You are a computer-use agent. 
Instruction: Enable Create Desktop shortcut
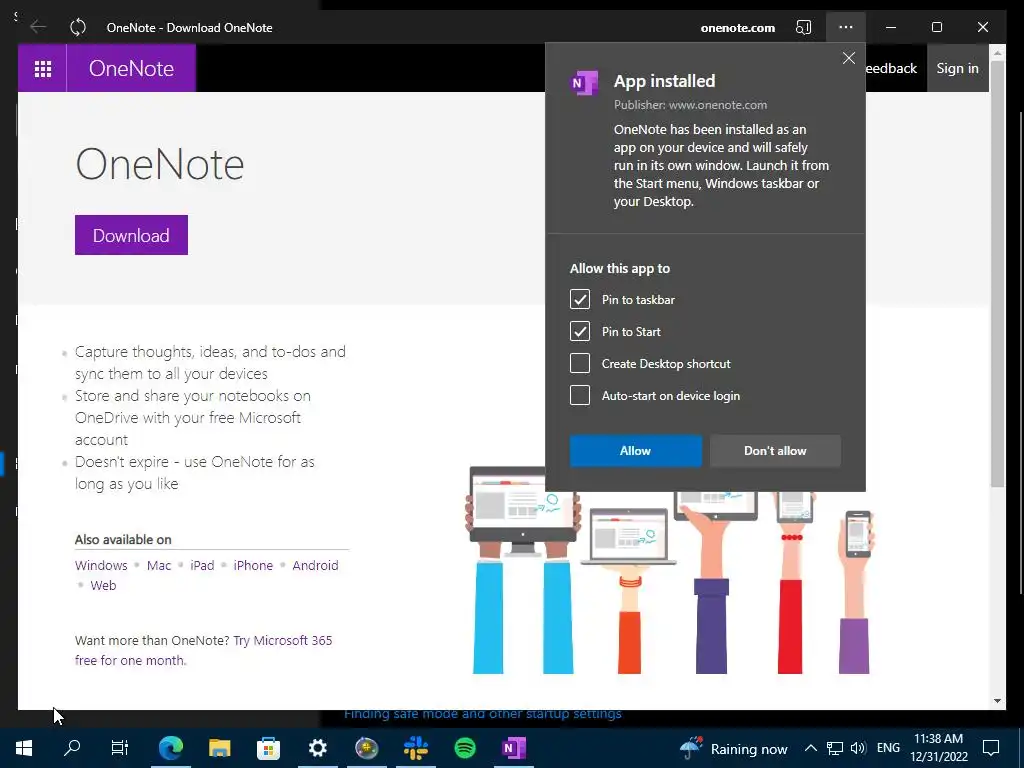pos(579,363)
